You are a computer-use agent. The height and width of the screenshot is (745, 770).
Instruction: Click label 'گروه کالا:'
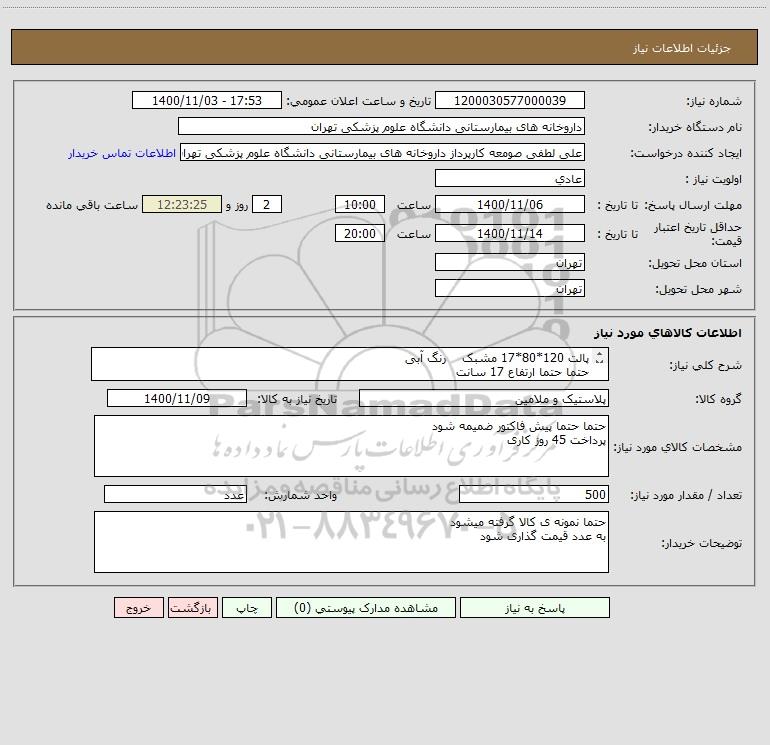(x=718, y=399)
